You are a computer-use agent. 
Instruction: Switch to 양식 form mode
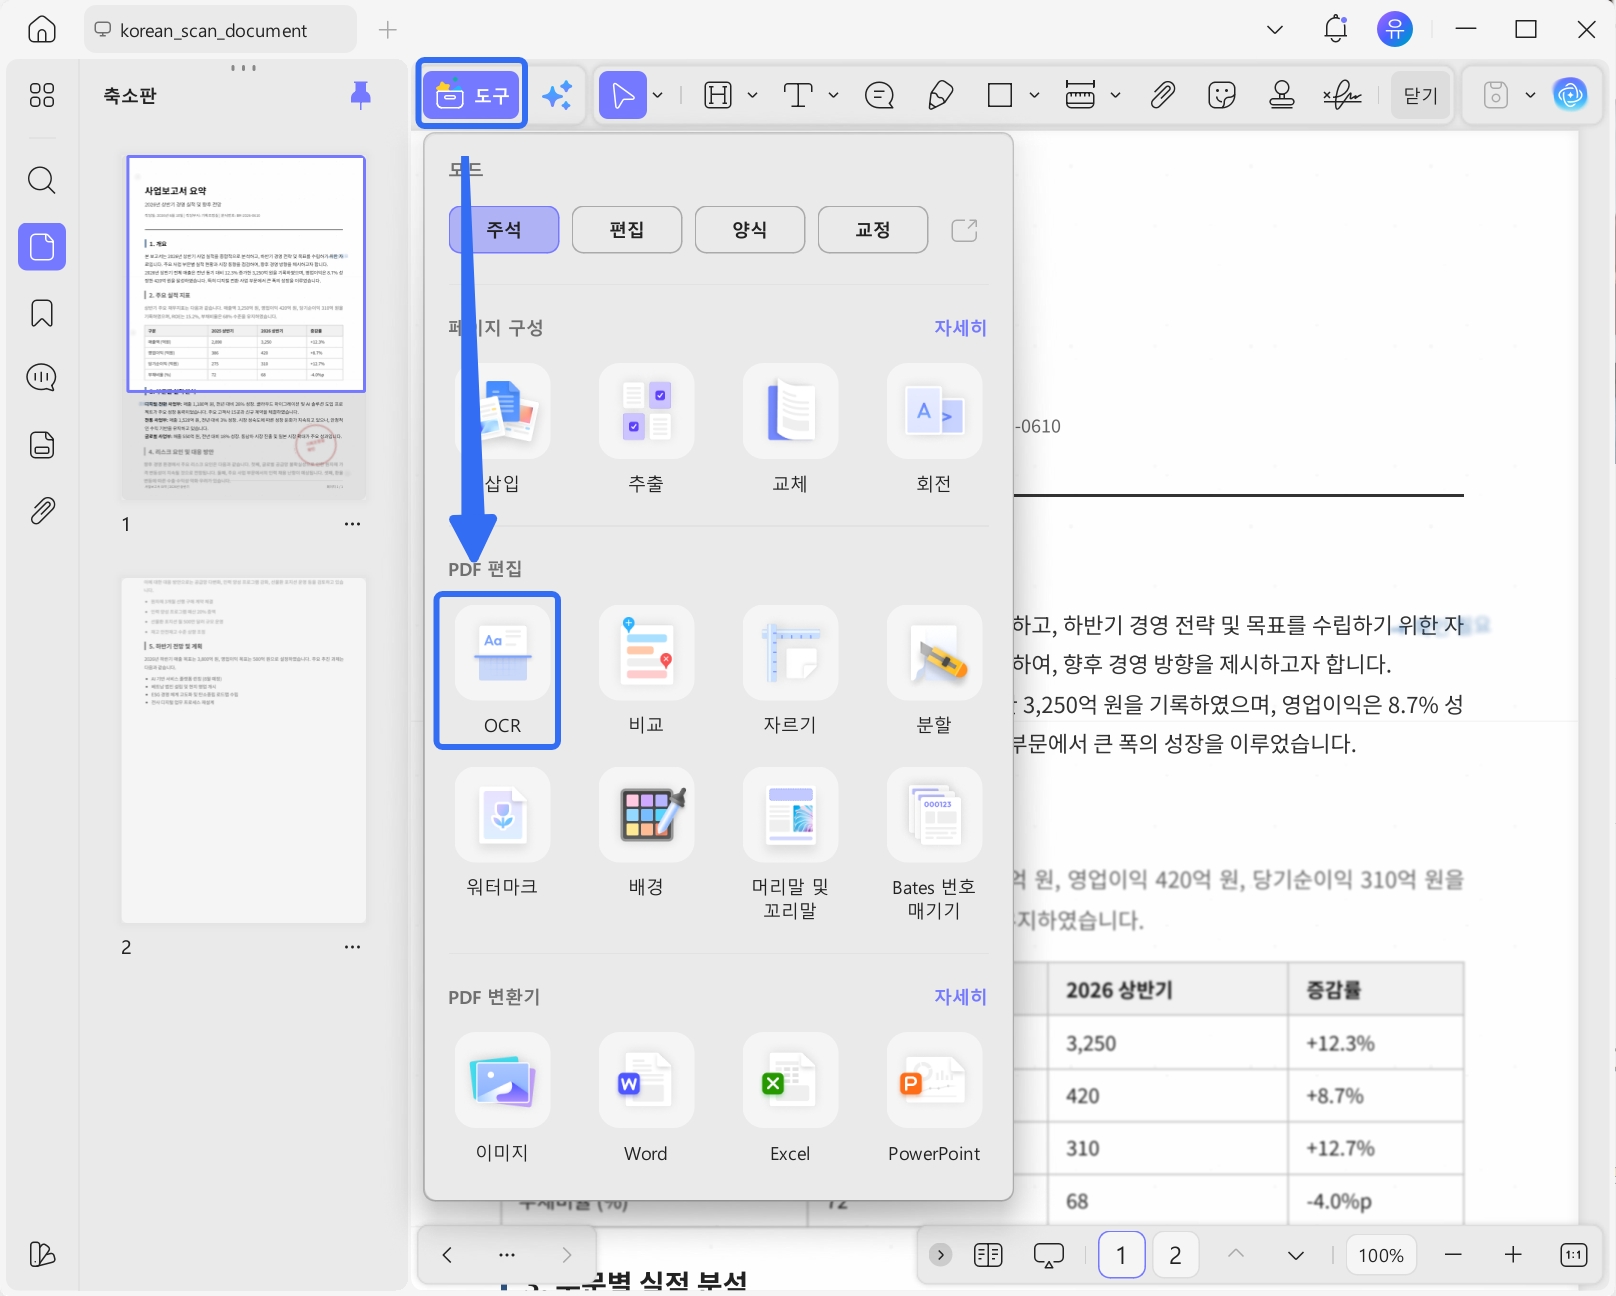(750, 230)
